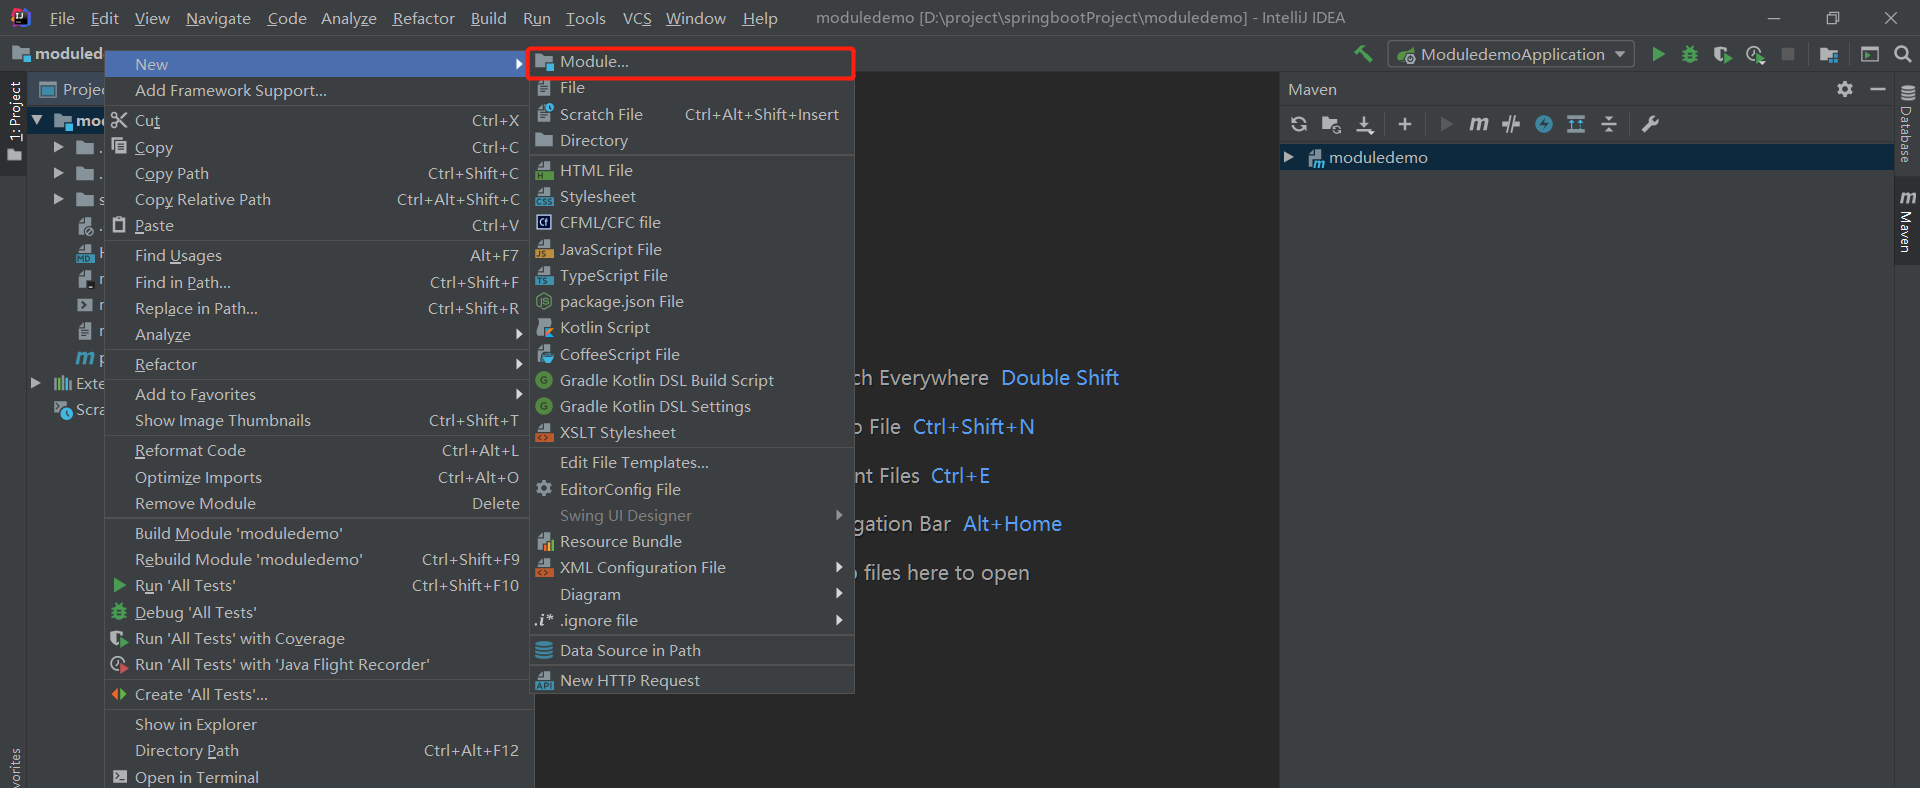The height and width of the screenshot is (788, 1920).
Task: Collapse moduledemo root node in Project tree
Action: [x=37, y=120]
